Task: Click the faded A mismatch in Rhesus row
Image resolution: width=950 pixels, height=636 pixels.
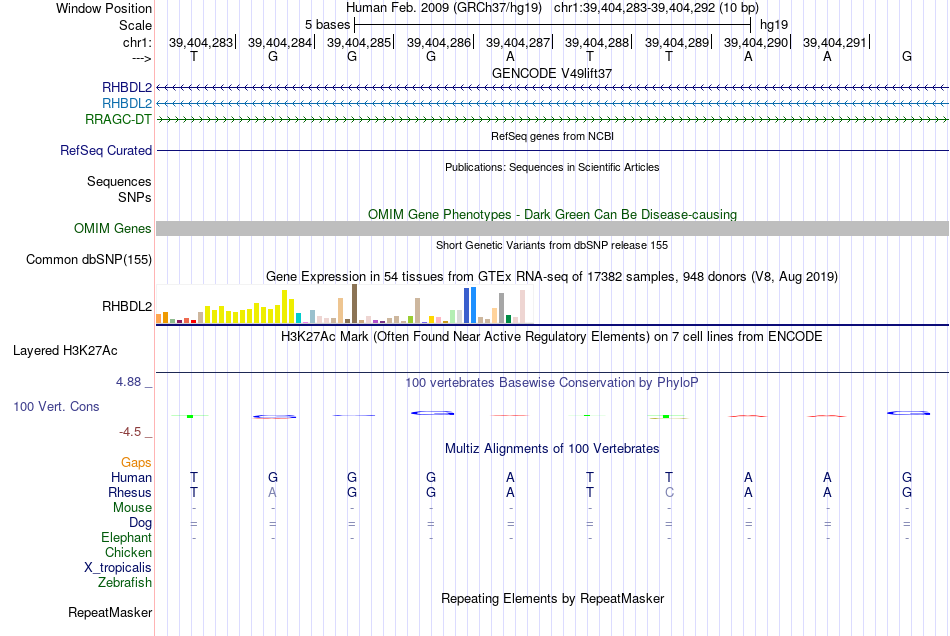Action: [273, 492]
